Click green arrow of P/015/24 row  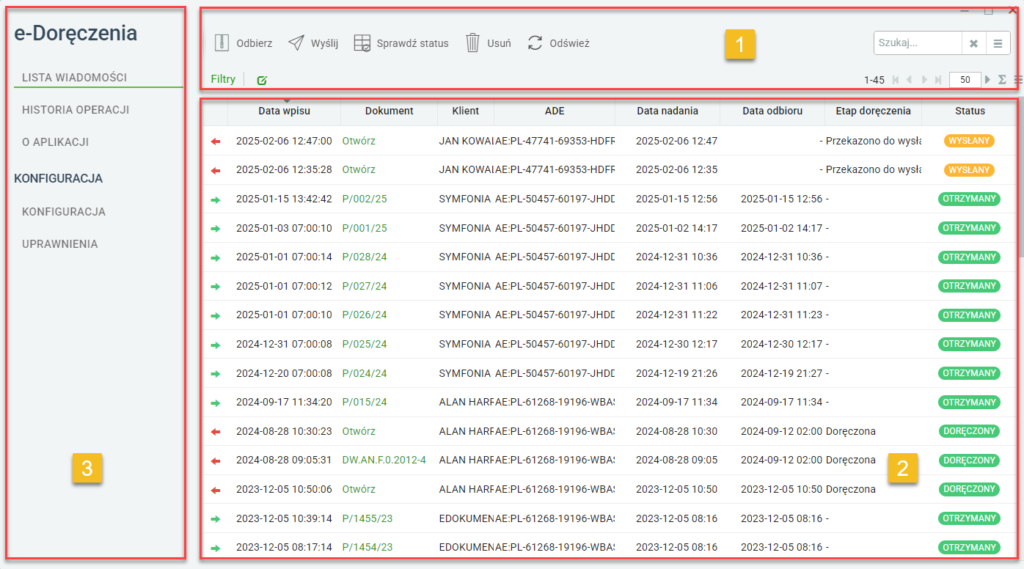click(216, 403)
